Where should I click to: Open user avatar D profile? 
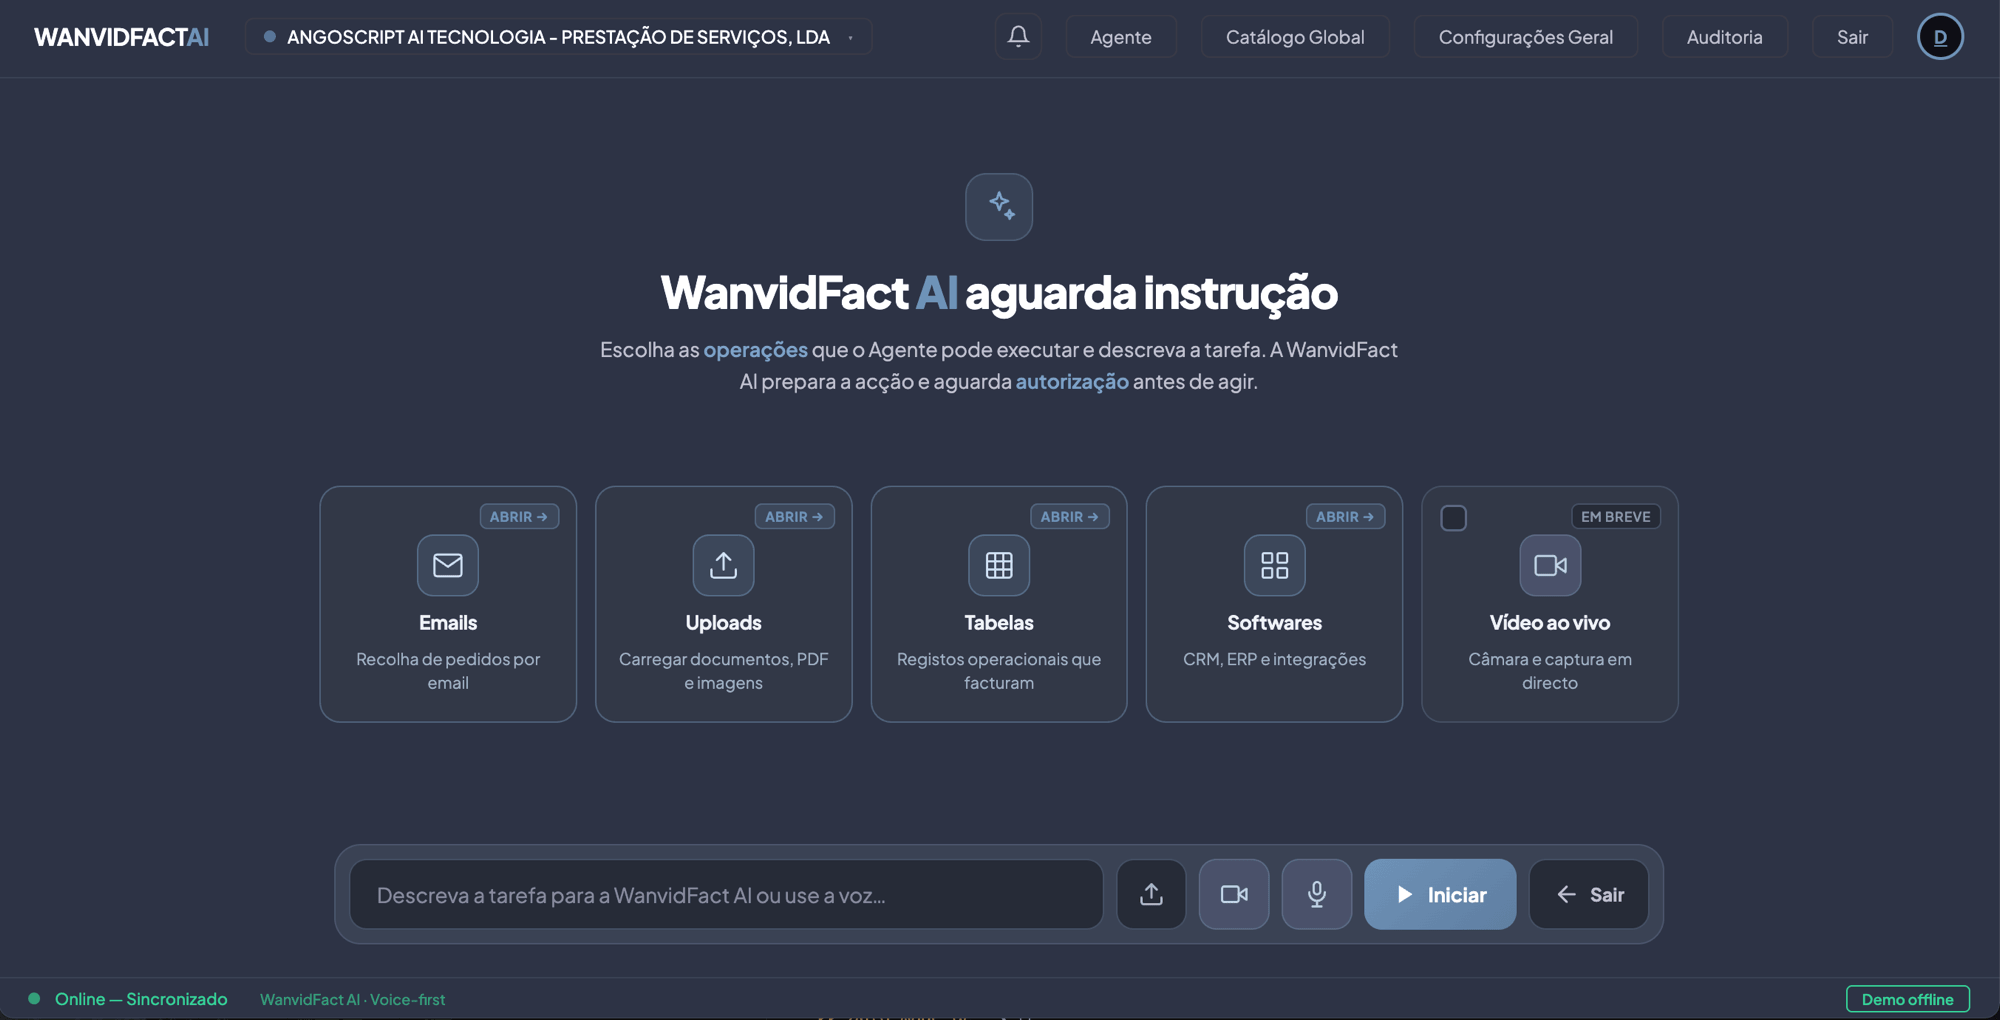(1940, 37)
